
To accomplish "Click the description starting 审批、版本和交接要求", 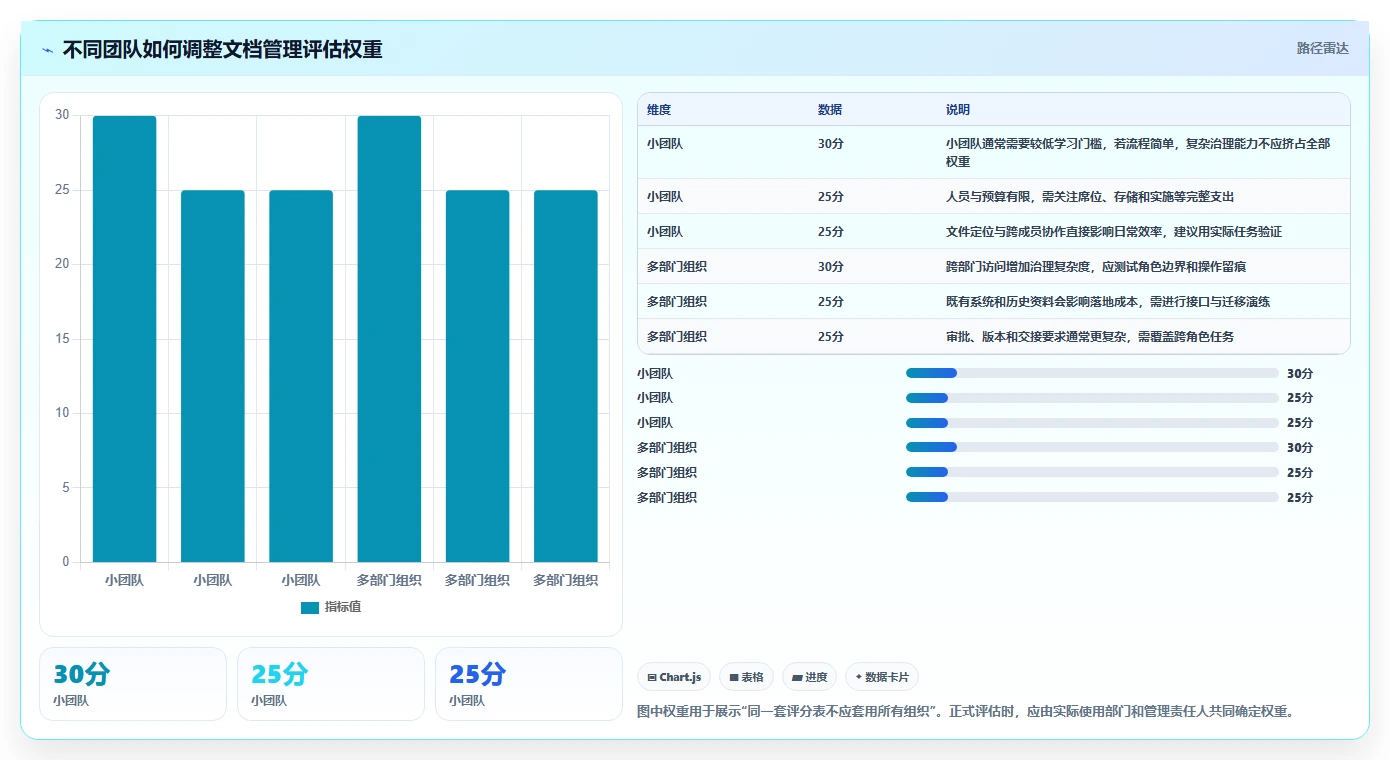I will coord(1090,337).
